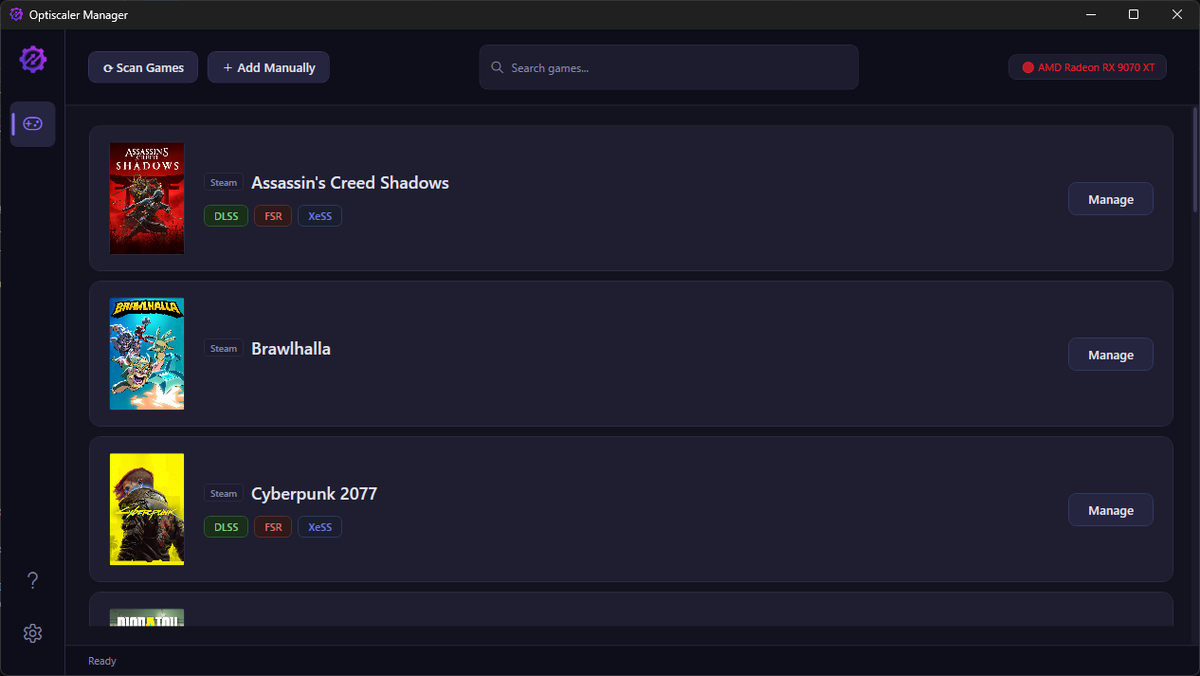Open the help question mark icon
This screenshot has height=676, width=1200.
click(33, 580)
